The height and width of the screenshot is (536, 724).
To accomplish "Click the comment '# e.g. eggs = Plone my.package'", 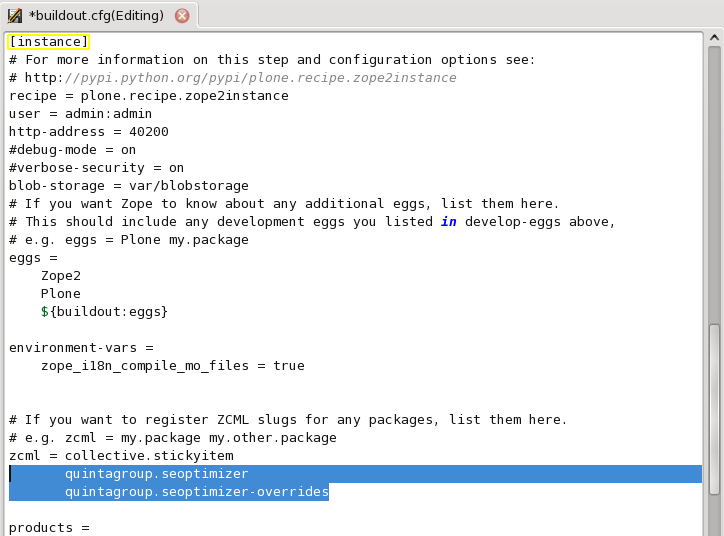I will (x=129, y=240).
